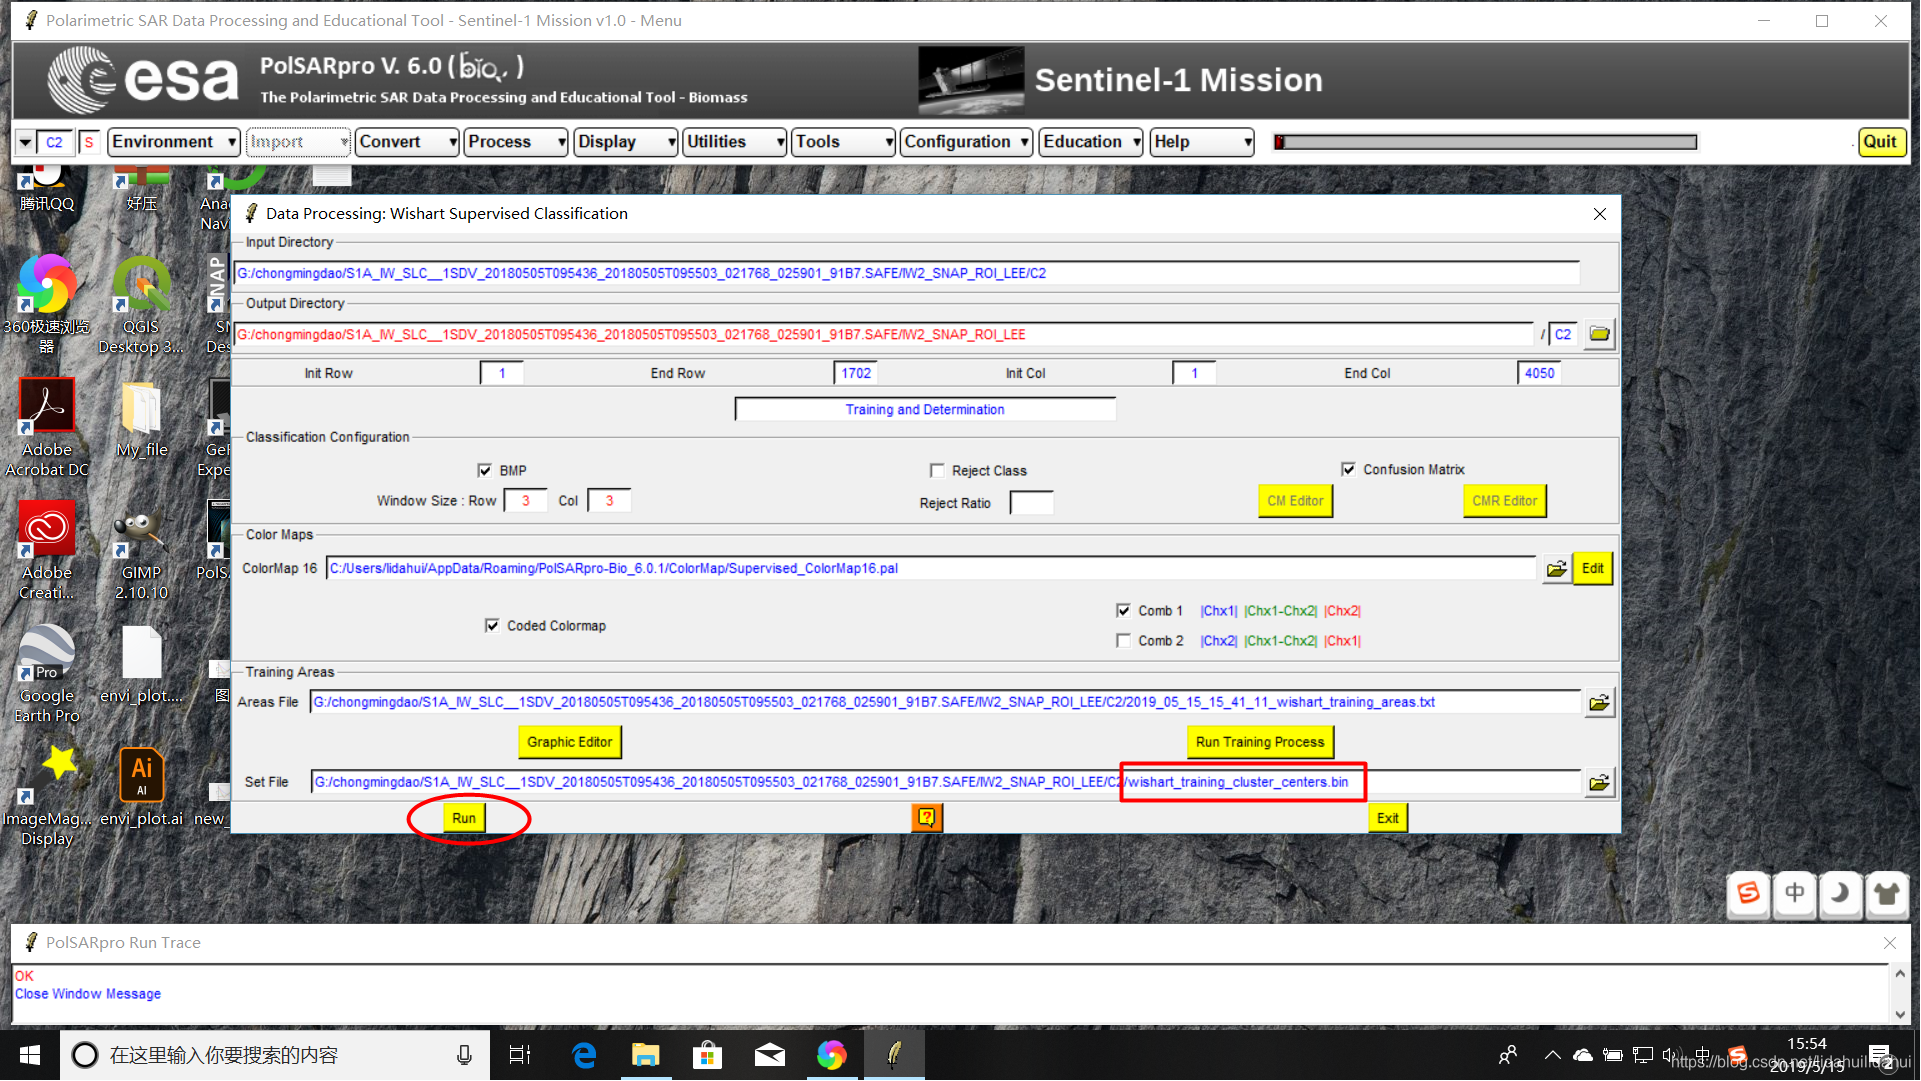Switch to PolSARpro feather taskbar icon
The width and height of the screenshot is (1921, 1081).
pyautogui.click(x=894, y=1055)
